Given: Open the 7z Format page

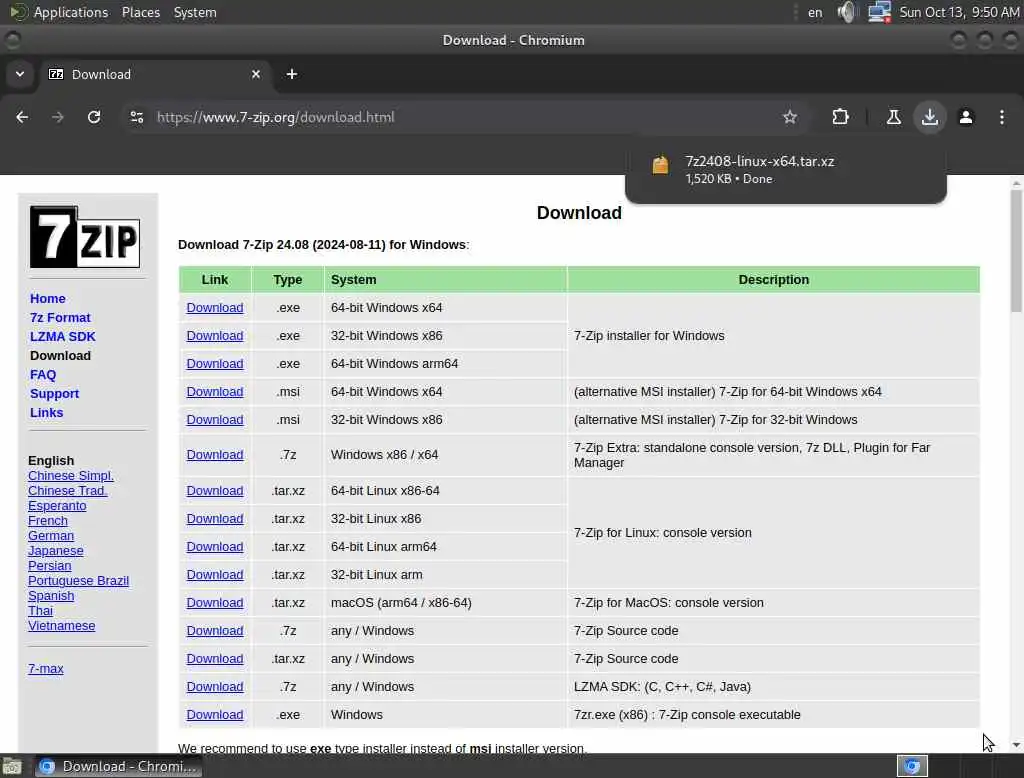Looking at the screenshot, I should [x=60, y=317].
